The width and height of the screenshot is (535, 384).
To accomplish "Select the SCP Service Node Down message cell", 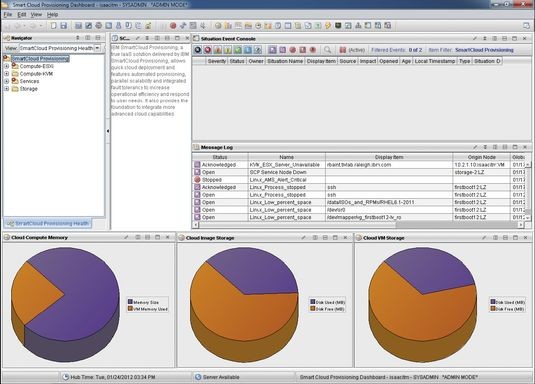I will pyautogui.click(x=287, y=172).
